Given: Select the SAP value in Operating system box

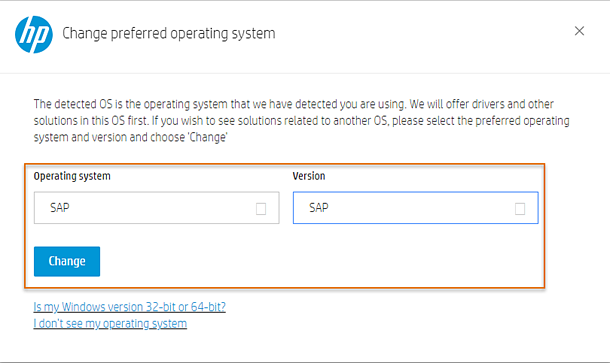Looking at the screenshot, I should pyautogui.click(x=60, y=208).
